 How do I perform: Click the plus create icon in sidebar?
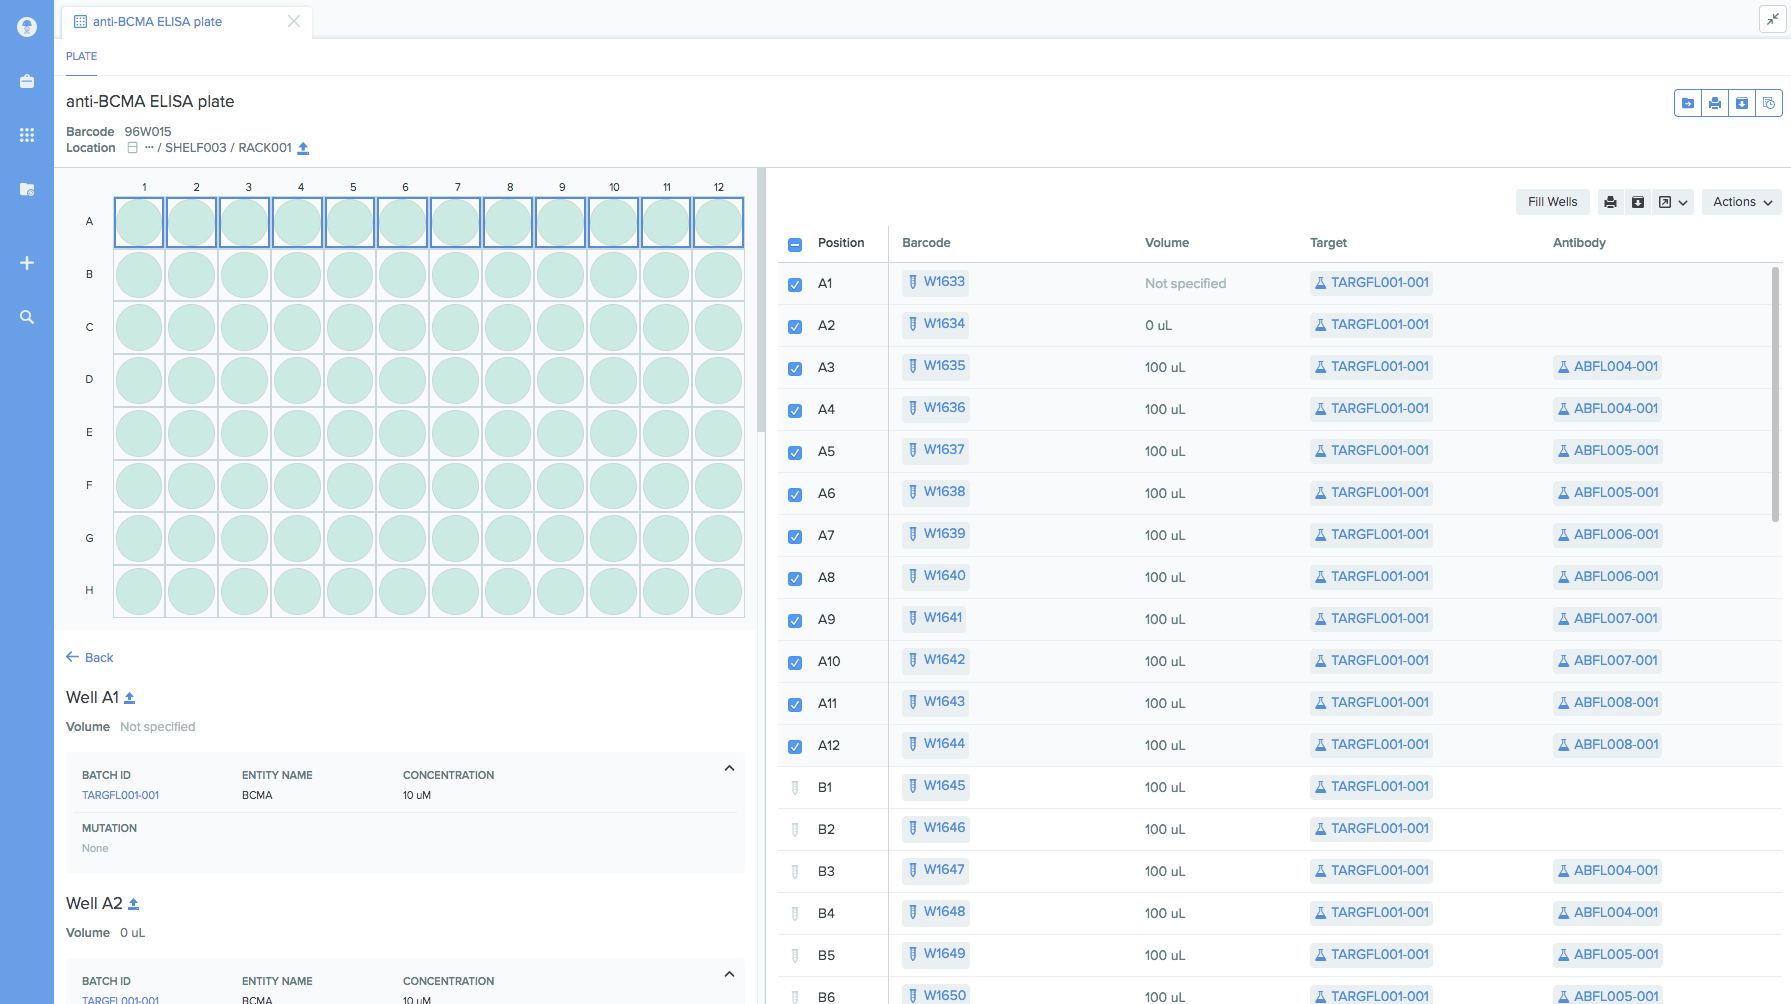click(27, 263)
